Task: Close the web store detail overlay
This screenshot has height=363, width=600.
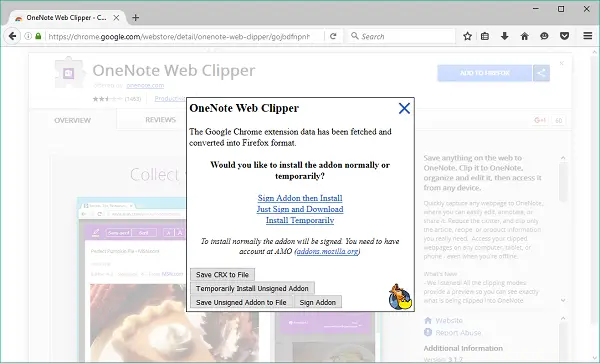Action: [x=561, y=63]
